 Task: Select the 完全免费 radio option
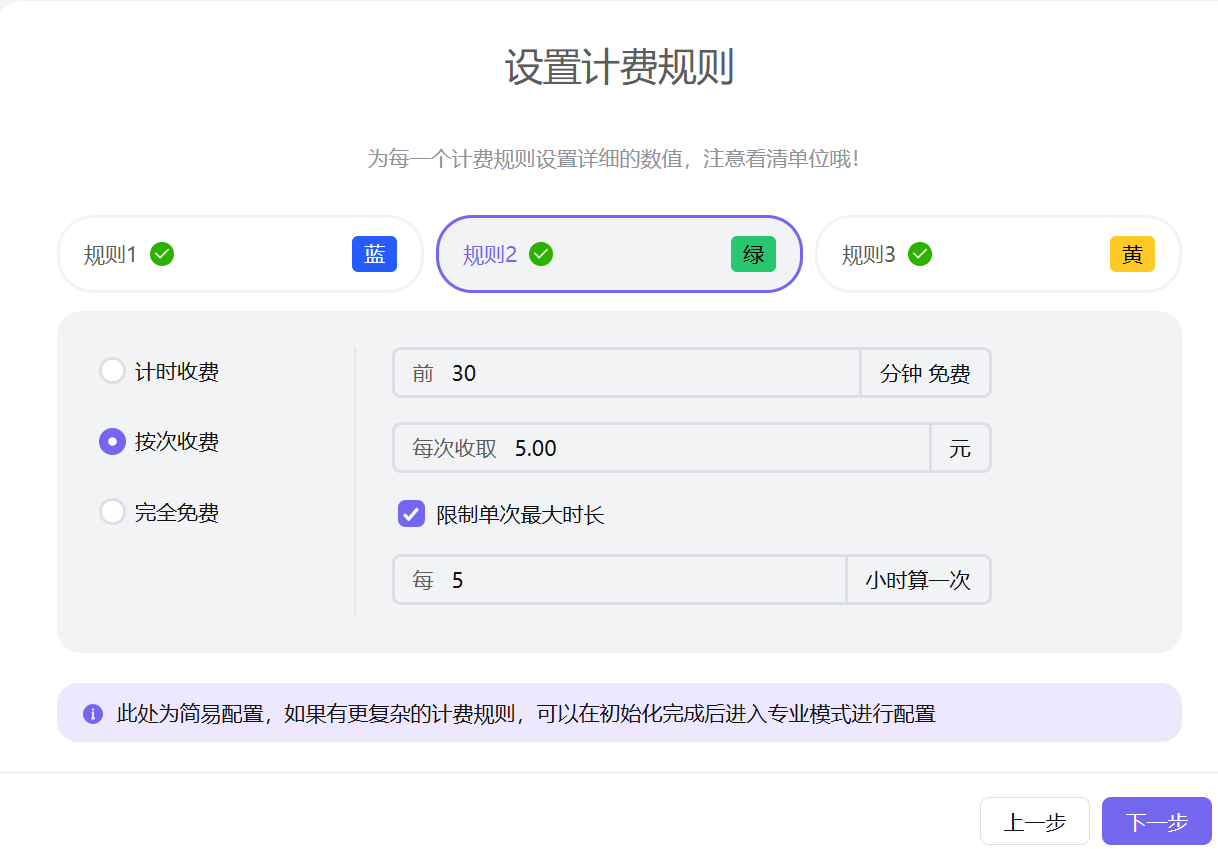tap(111, 512)
